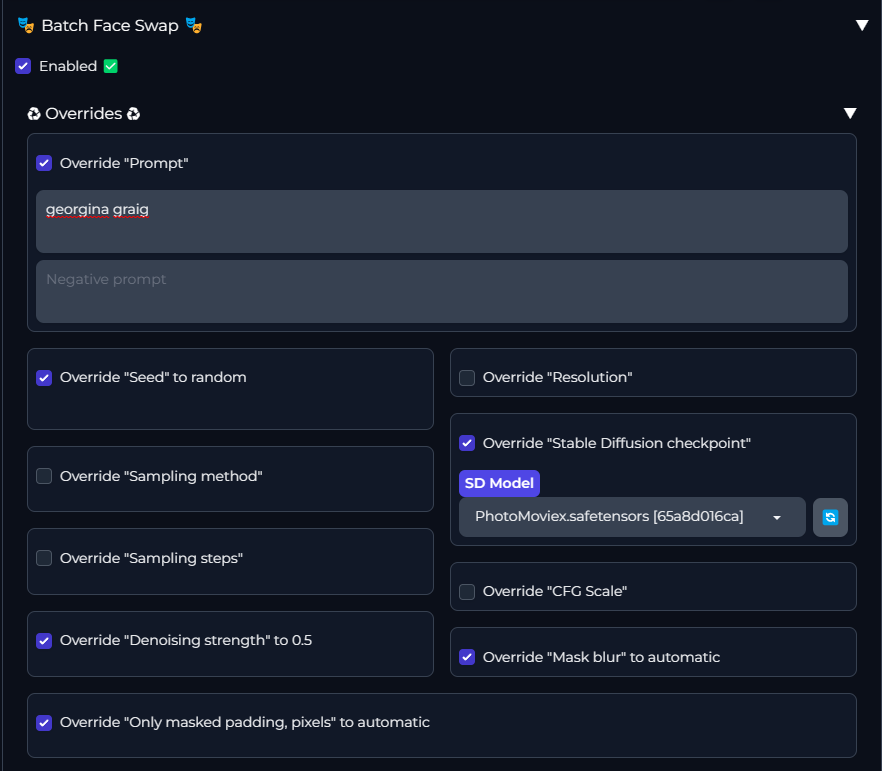Click into the Negative prompt field
Image resolution: width=882 pixels, height=771 pixels.
tap(441, 291)
